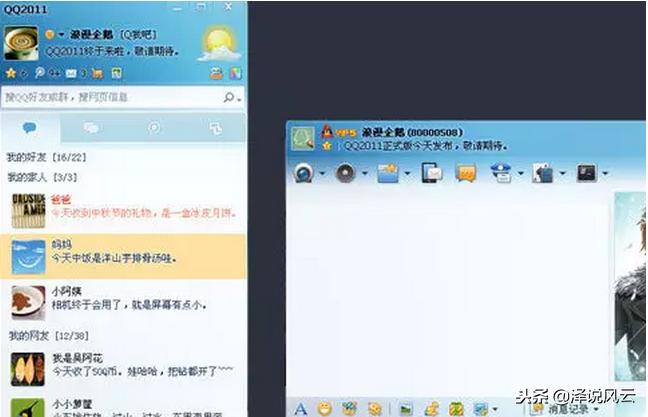The image size is (648, 417).
Task: Expand the 我的好友 [16/22] group
Action: click(47, 157)
